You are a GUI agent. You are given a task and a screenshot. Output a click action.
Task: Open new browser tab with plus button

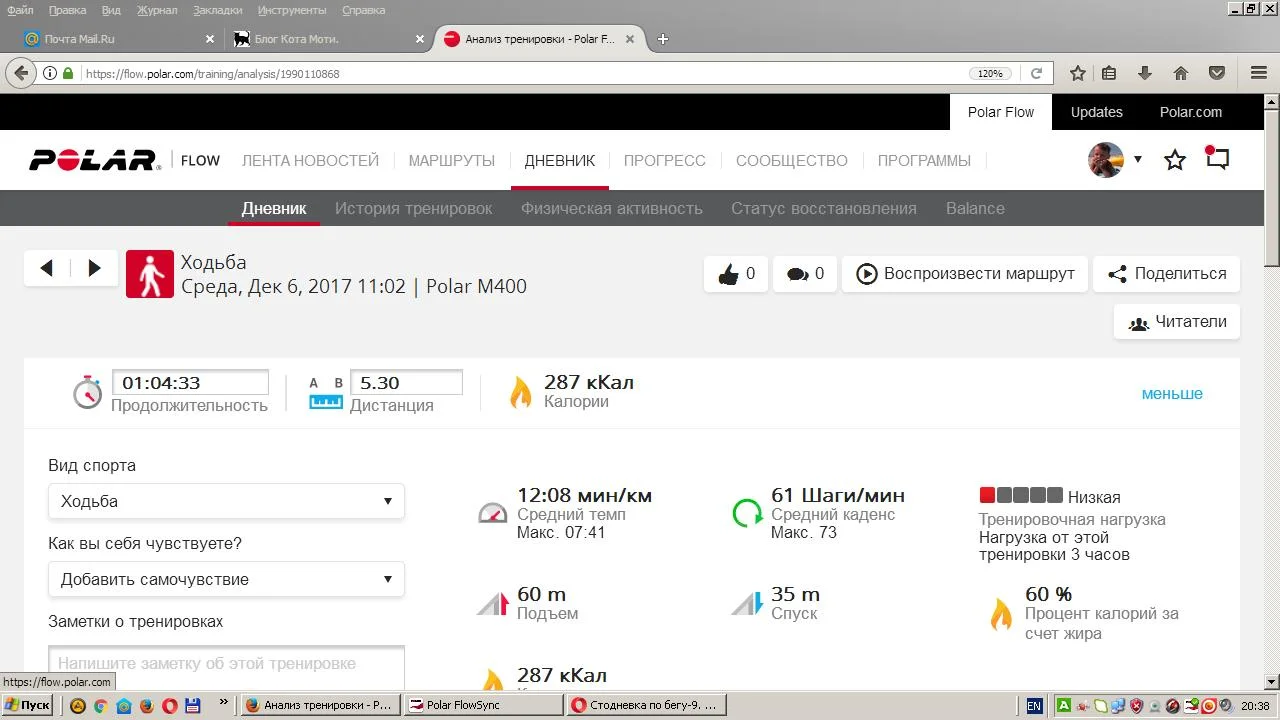pos(662,39)
